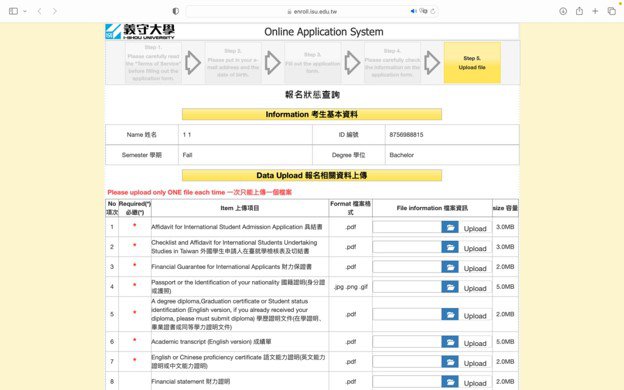This screenshot has height=390, width=624.
Task: Show Safari downloads
Action: pyautogui.click(x=563, y=11)
